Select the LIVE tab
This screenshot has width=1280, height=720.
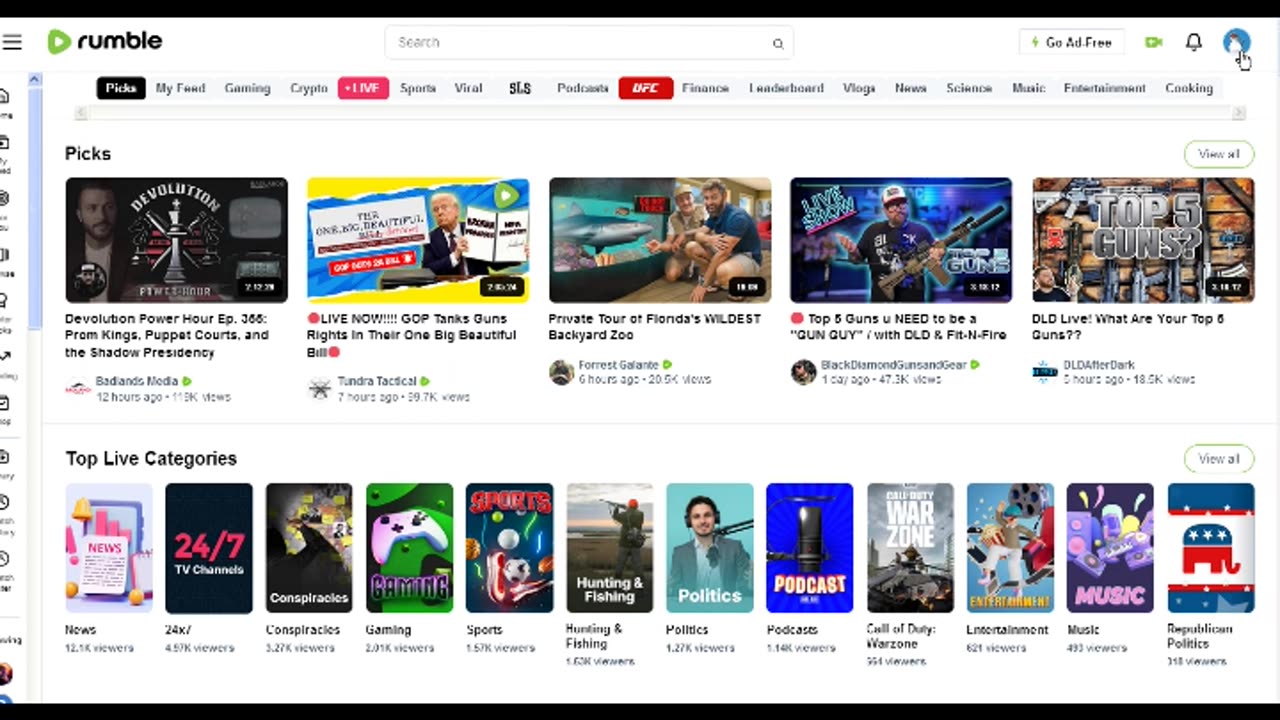click(363, 88)
